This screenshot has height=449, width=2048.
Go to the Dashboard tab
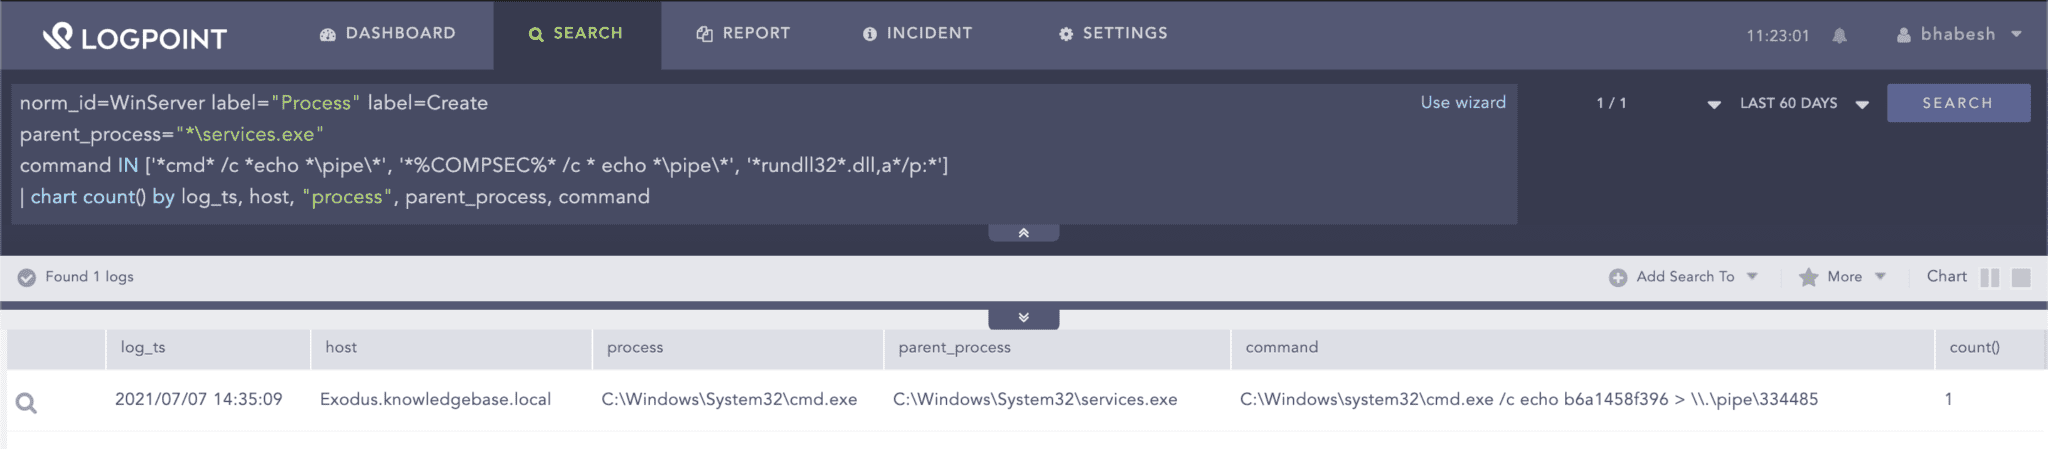tap(388, 34)
